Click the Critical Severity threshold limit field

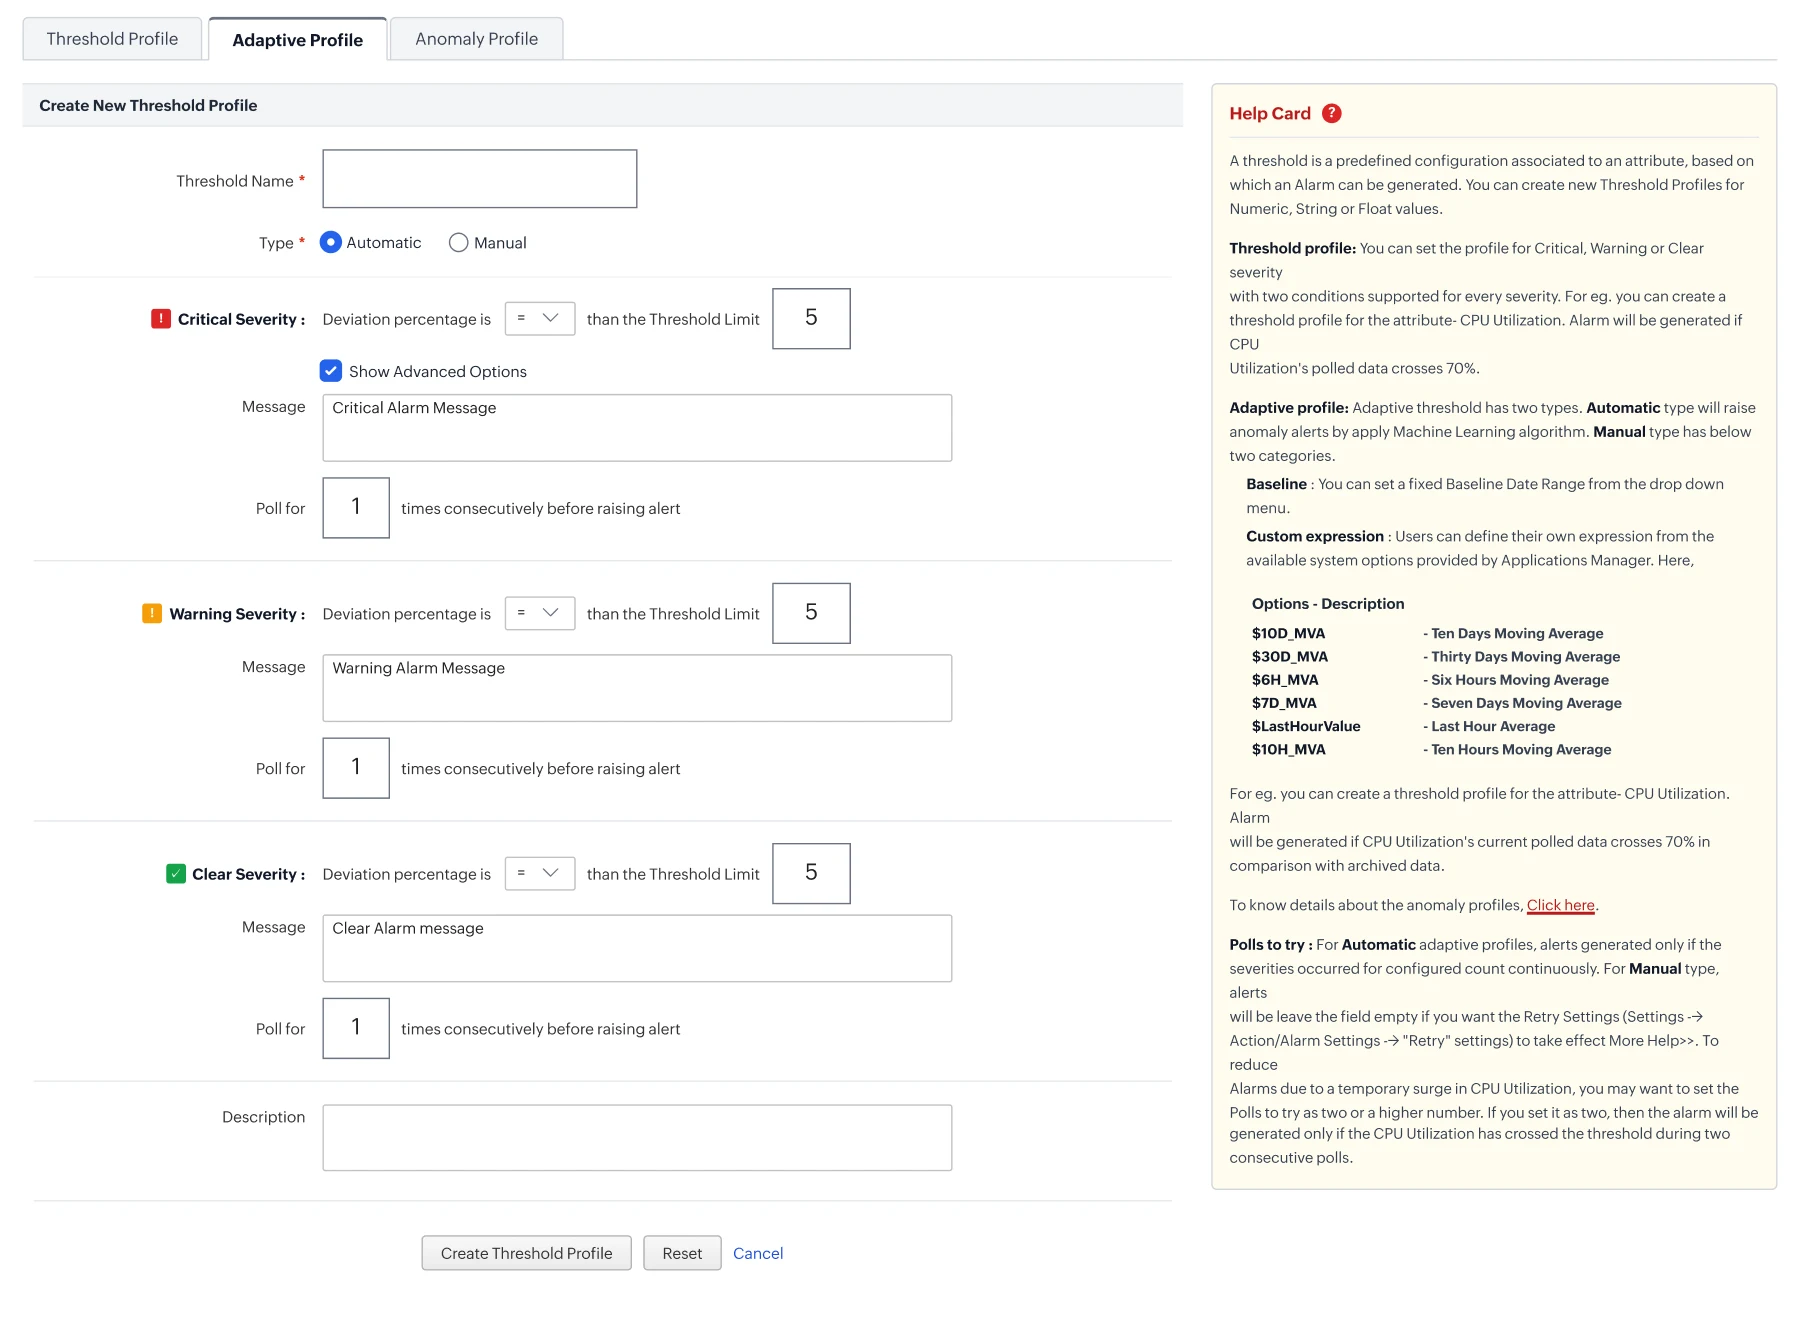point(812,319)
